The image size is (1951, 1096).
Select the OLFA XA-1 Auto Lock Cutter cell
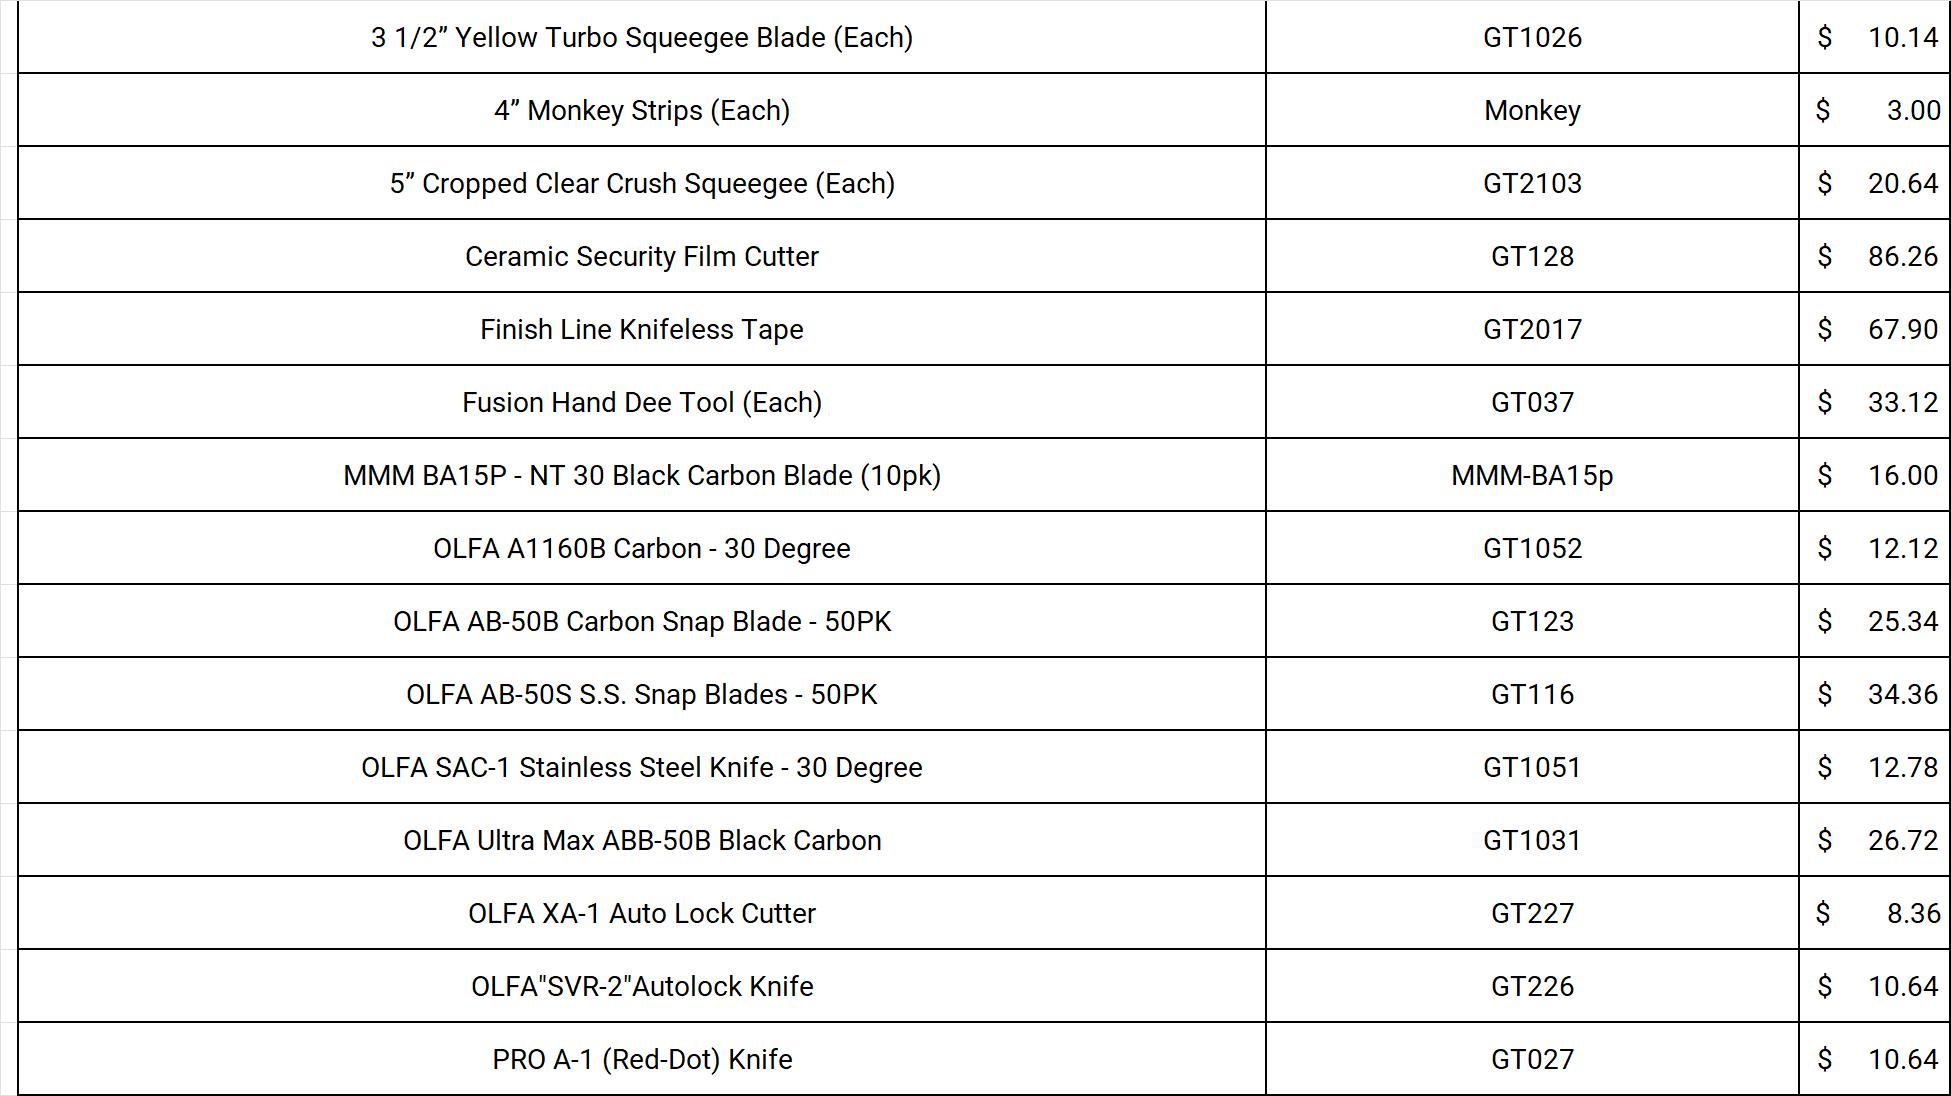coord(641,914)
